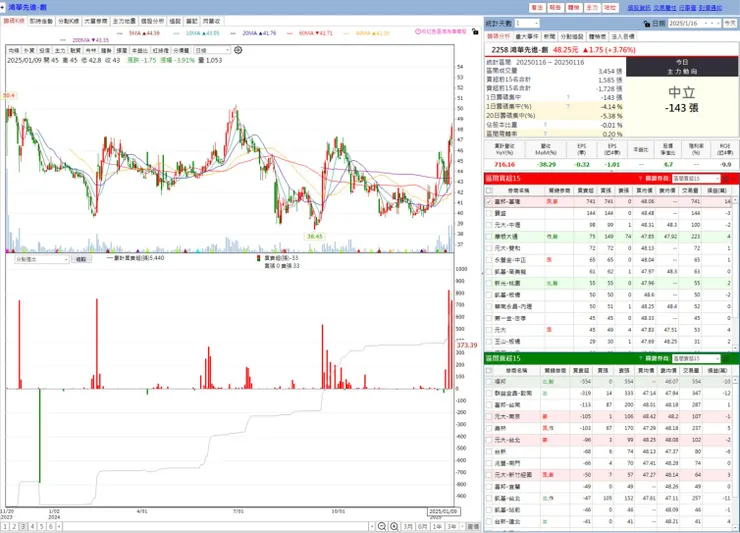Check the 元大-雙和 broker checkbox
Viewport: 740px width, 533px height.
coord(489,248)
